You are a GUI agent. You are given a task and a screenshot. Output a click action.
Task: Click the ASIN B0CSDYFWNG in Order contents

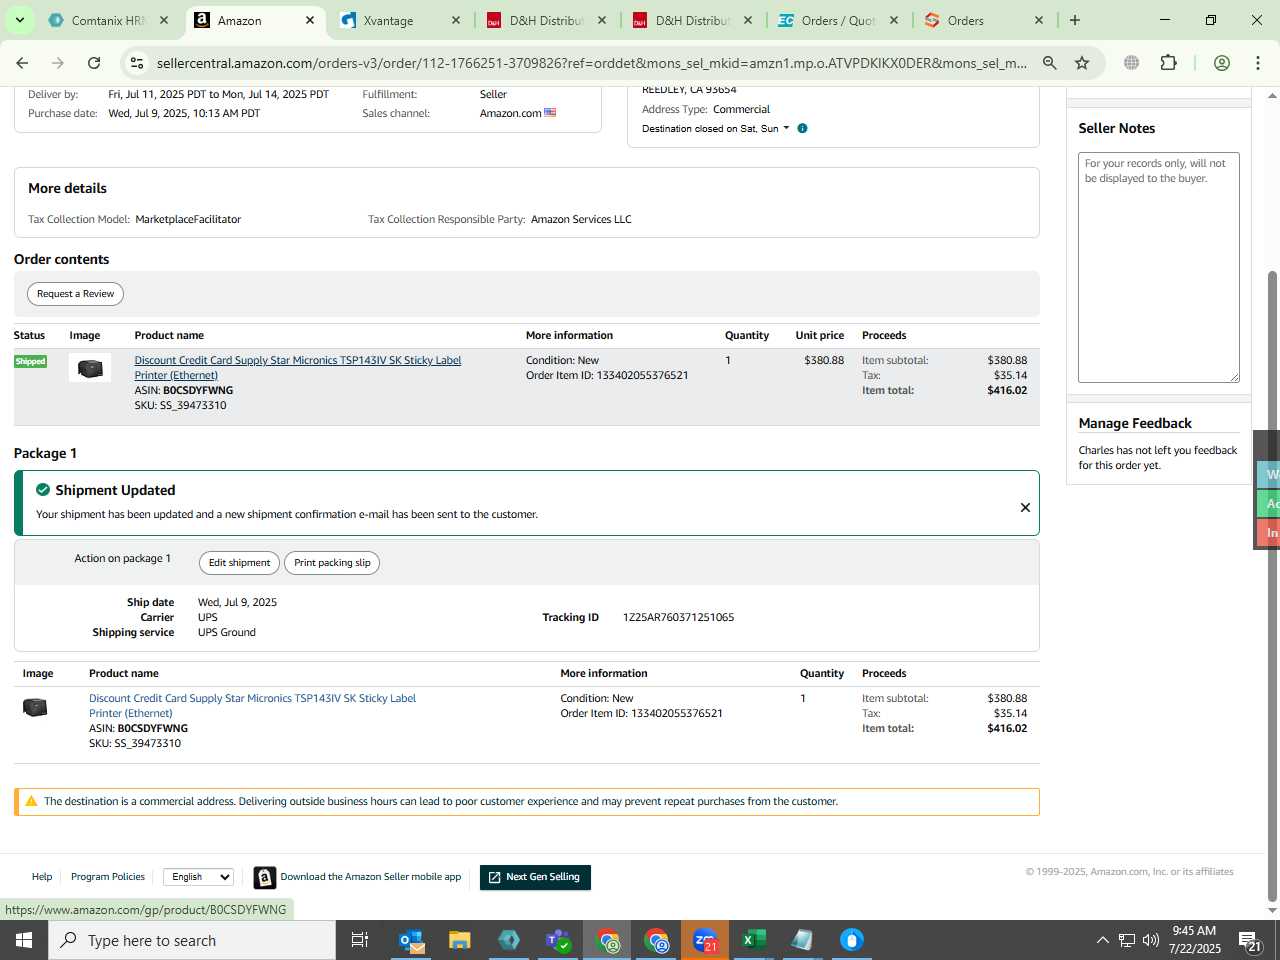click(198, 391)
